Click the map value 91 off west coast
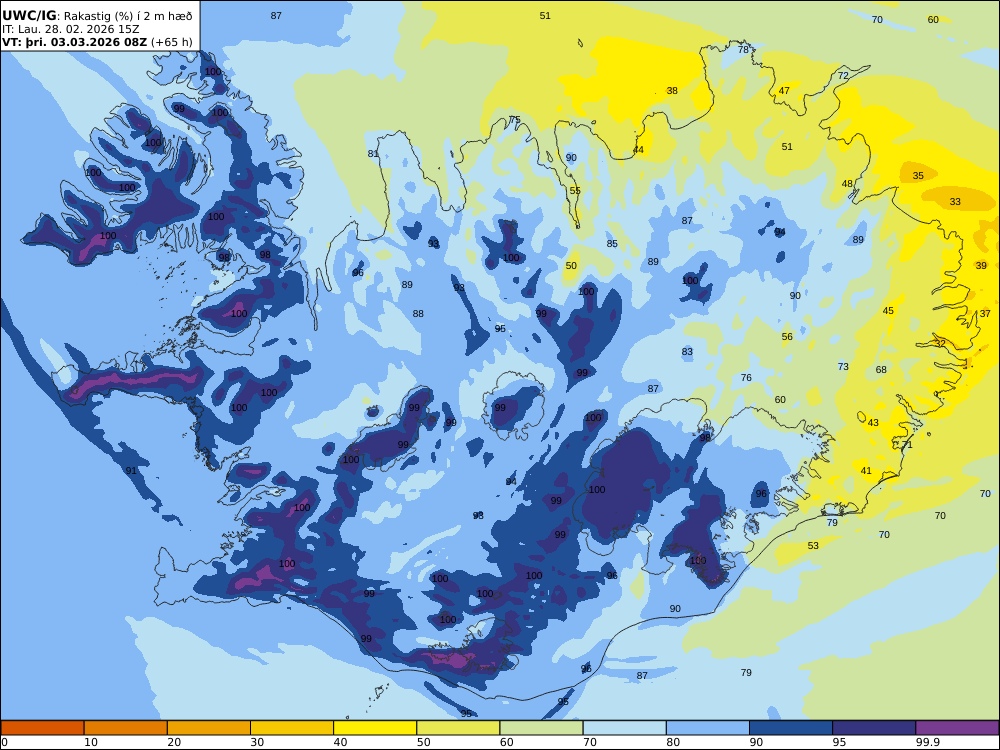1000x750 pixels. tap(131, 471)
